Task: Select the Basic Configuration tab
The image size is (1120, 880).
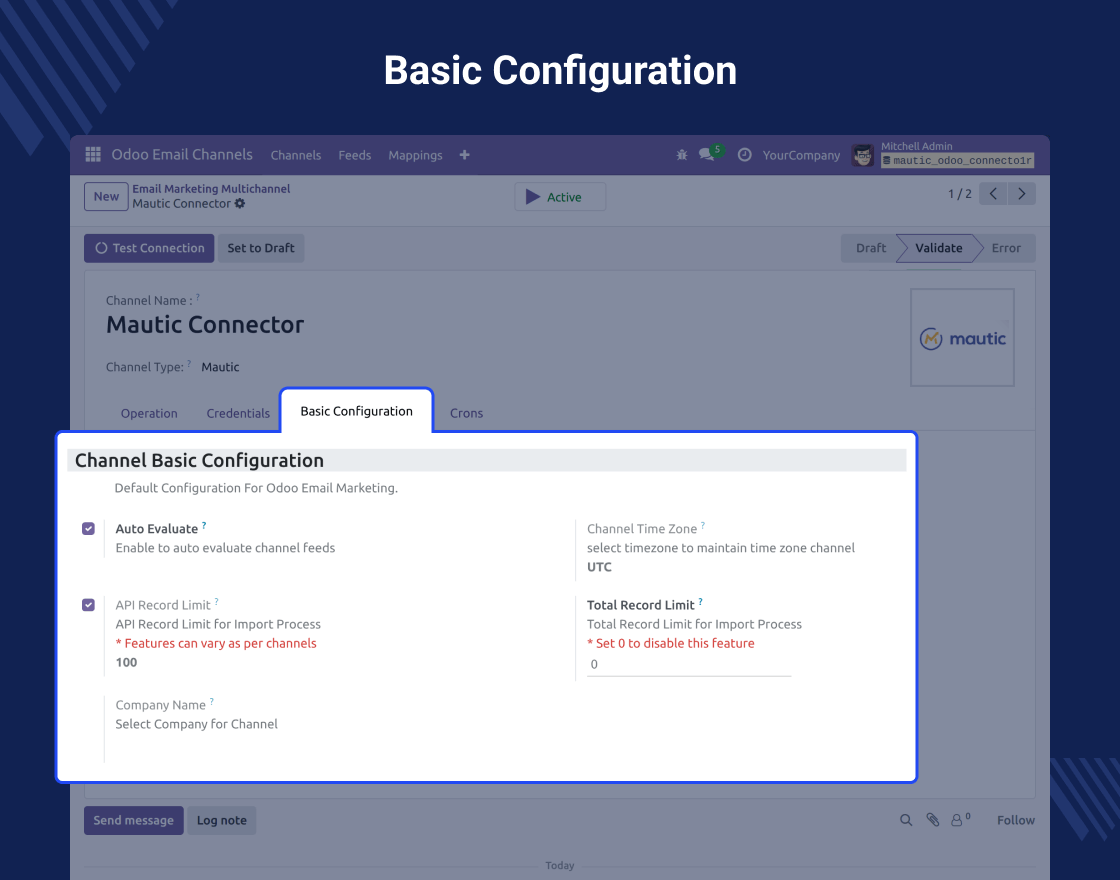Action: pos(356,411)
